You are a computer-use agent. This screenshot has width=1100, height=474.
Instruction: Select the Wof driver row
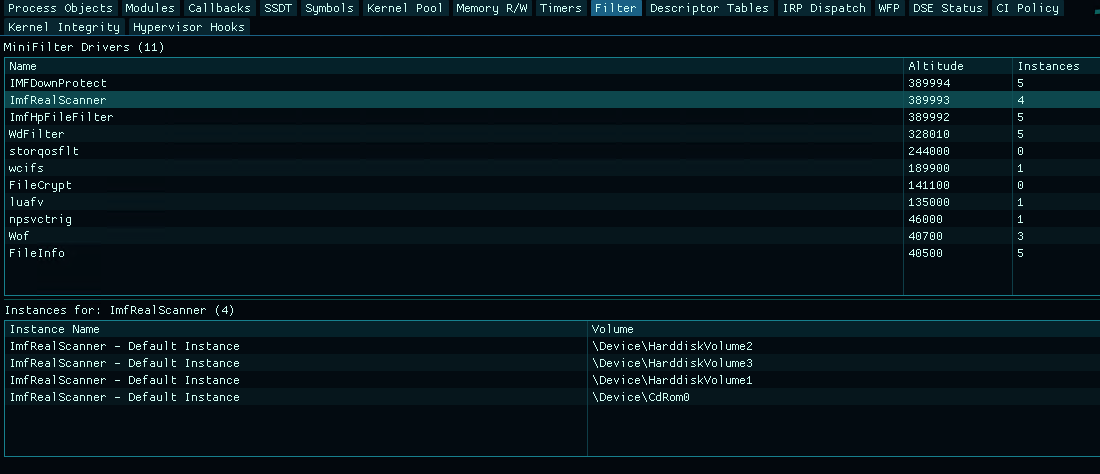553,236
